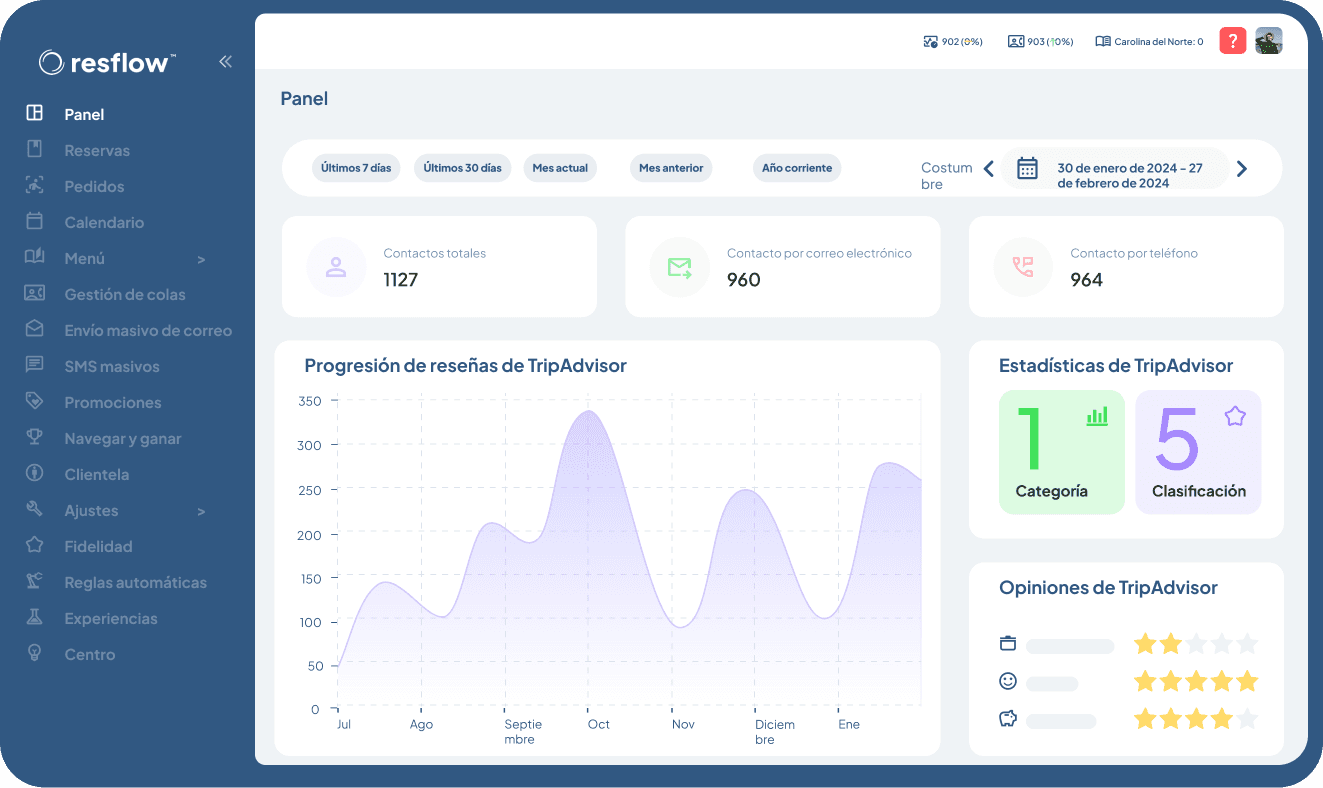Click the Carolina del Norte book icon
Image resolution: width=1323 pixels, height=788 pixels.
(1103, 42)
